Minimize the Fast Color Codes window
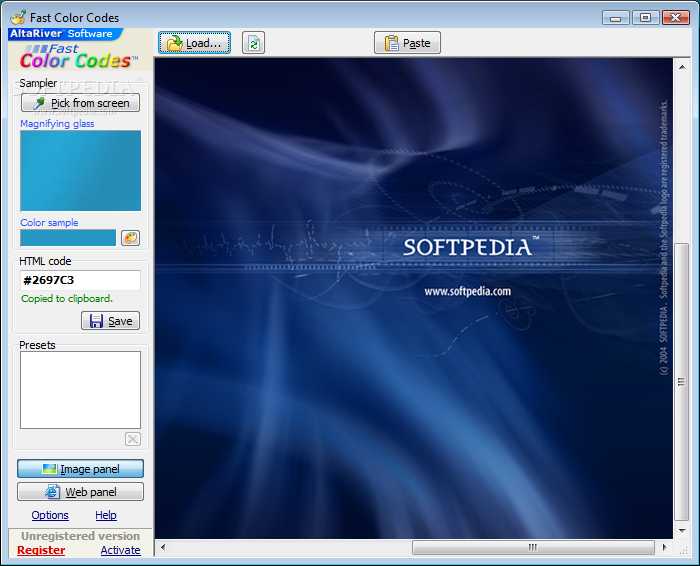700x566 pixels. click(616, 18)
